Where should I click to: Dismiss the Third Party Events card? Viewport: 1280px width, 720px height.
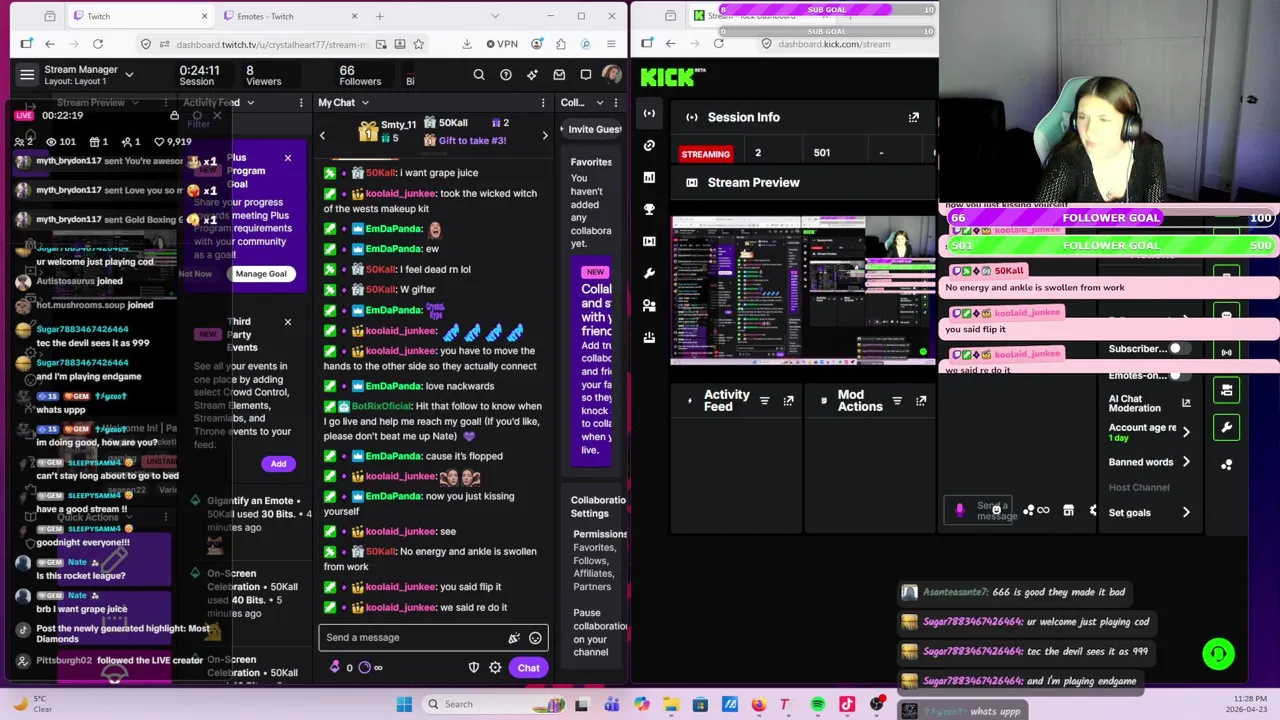(288, 322)
